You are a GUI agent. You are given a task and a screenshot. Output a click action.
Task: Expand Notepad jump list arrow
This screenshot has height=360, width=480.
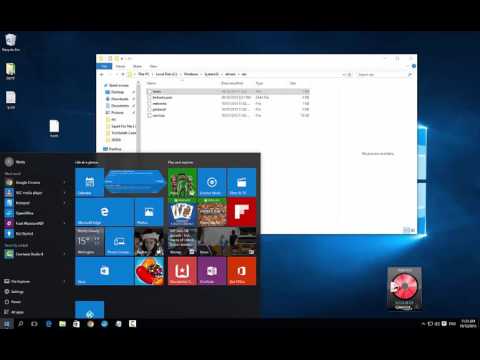coord(65,203)
